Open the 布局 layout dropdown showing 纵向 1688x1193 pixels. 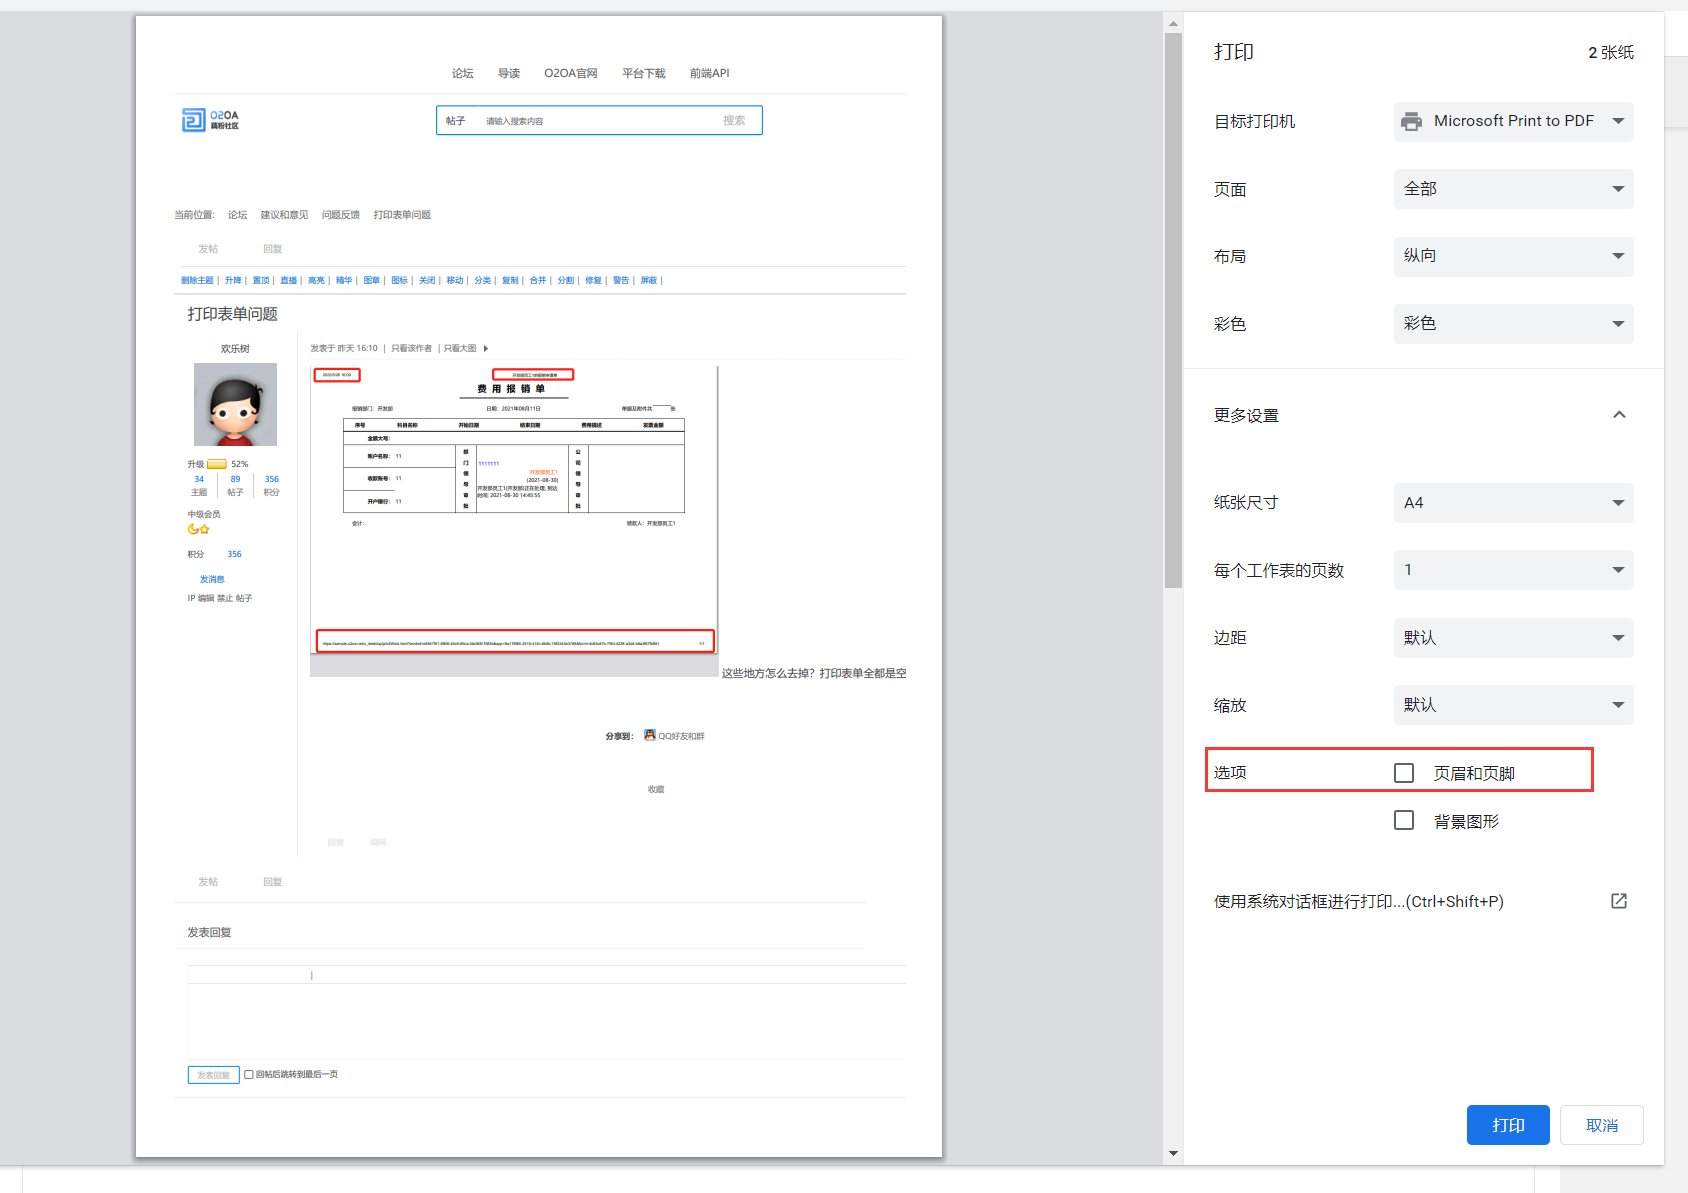(1513, 256)
